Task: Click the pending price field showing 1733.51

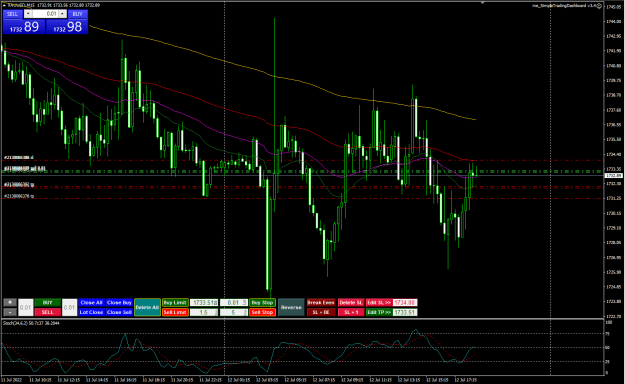Action: pos(204,303)
